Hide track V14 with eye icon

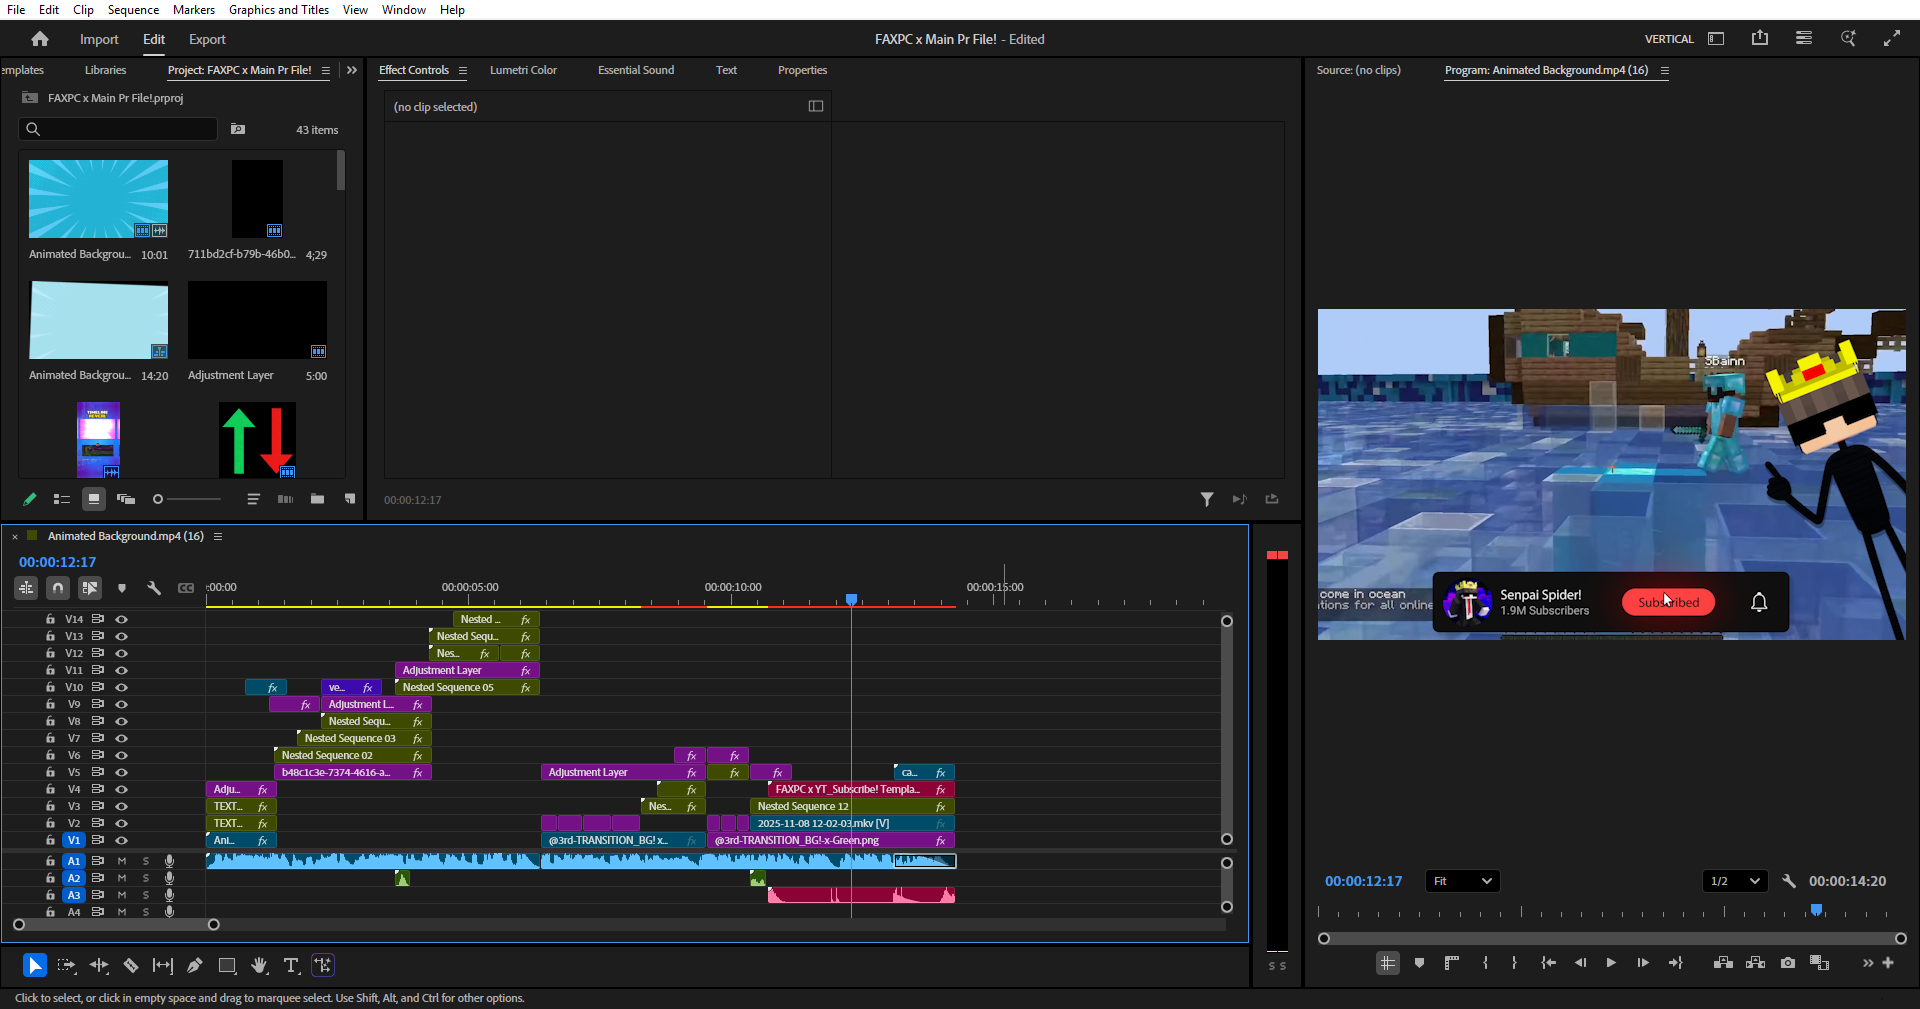tap(122, 619)
